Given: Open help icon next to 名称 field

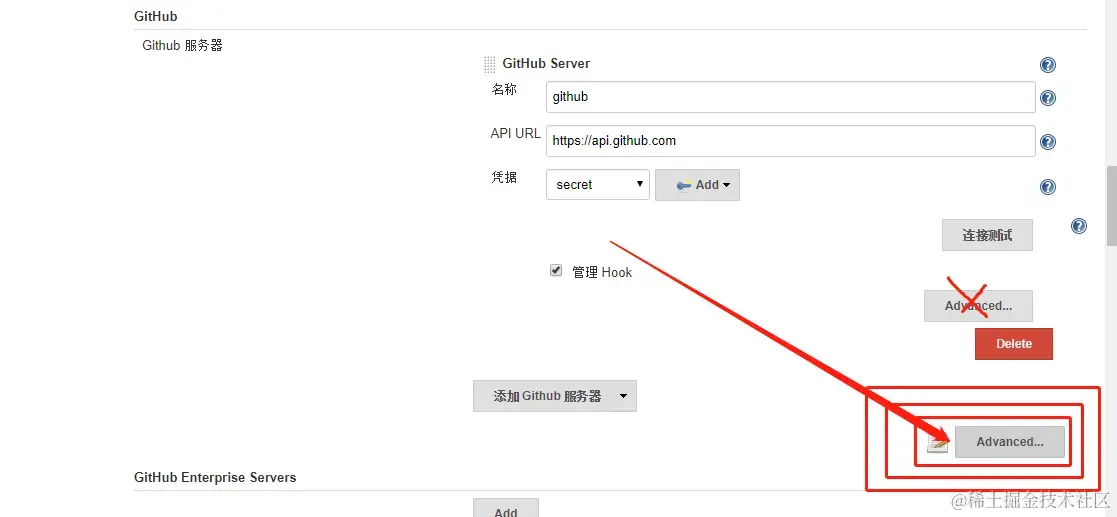Looking at the screenshot, I should point(1047,98).
